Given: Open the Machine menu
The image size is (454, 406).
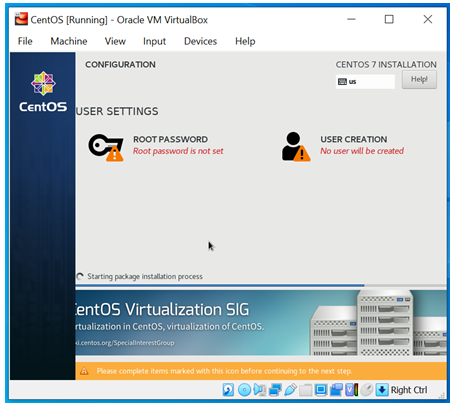Looking at the screenshot, I should [69, 41].
